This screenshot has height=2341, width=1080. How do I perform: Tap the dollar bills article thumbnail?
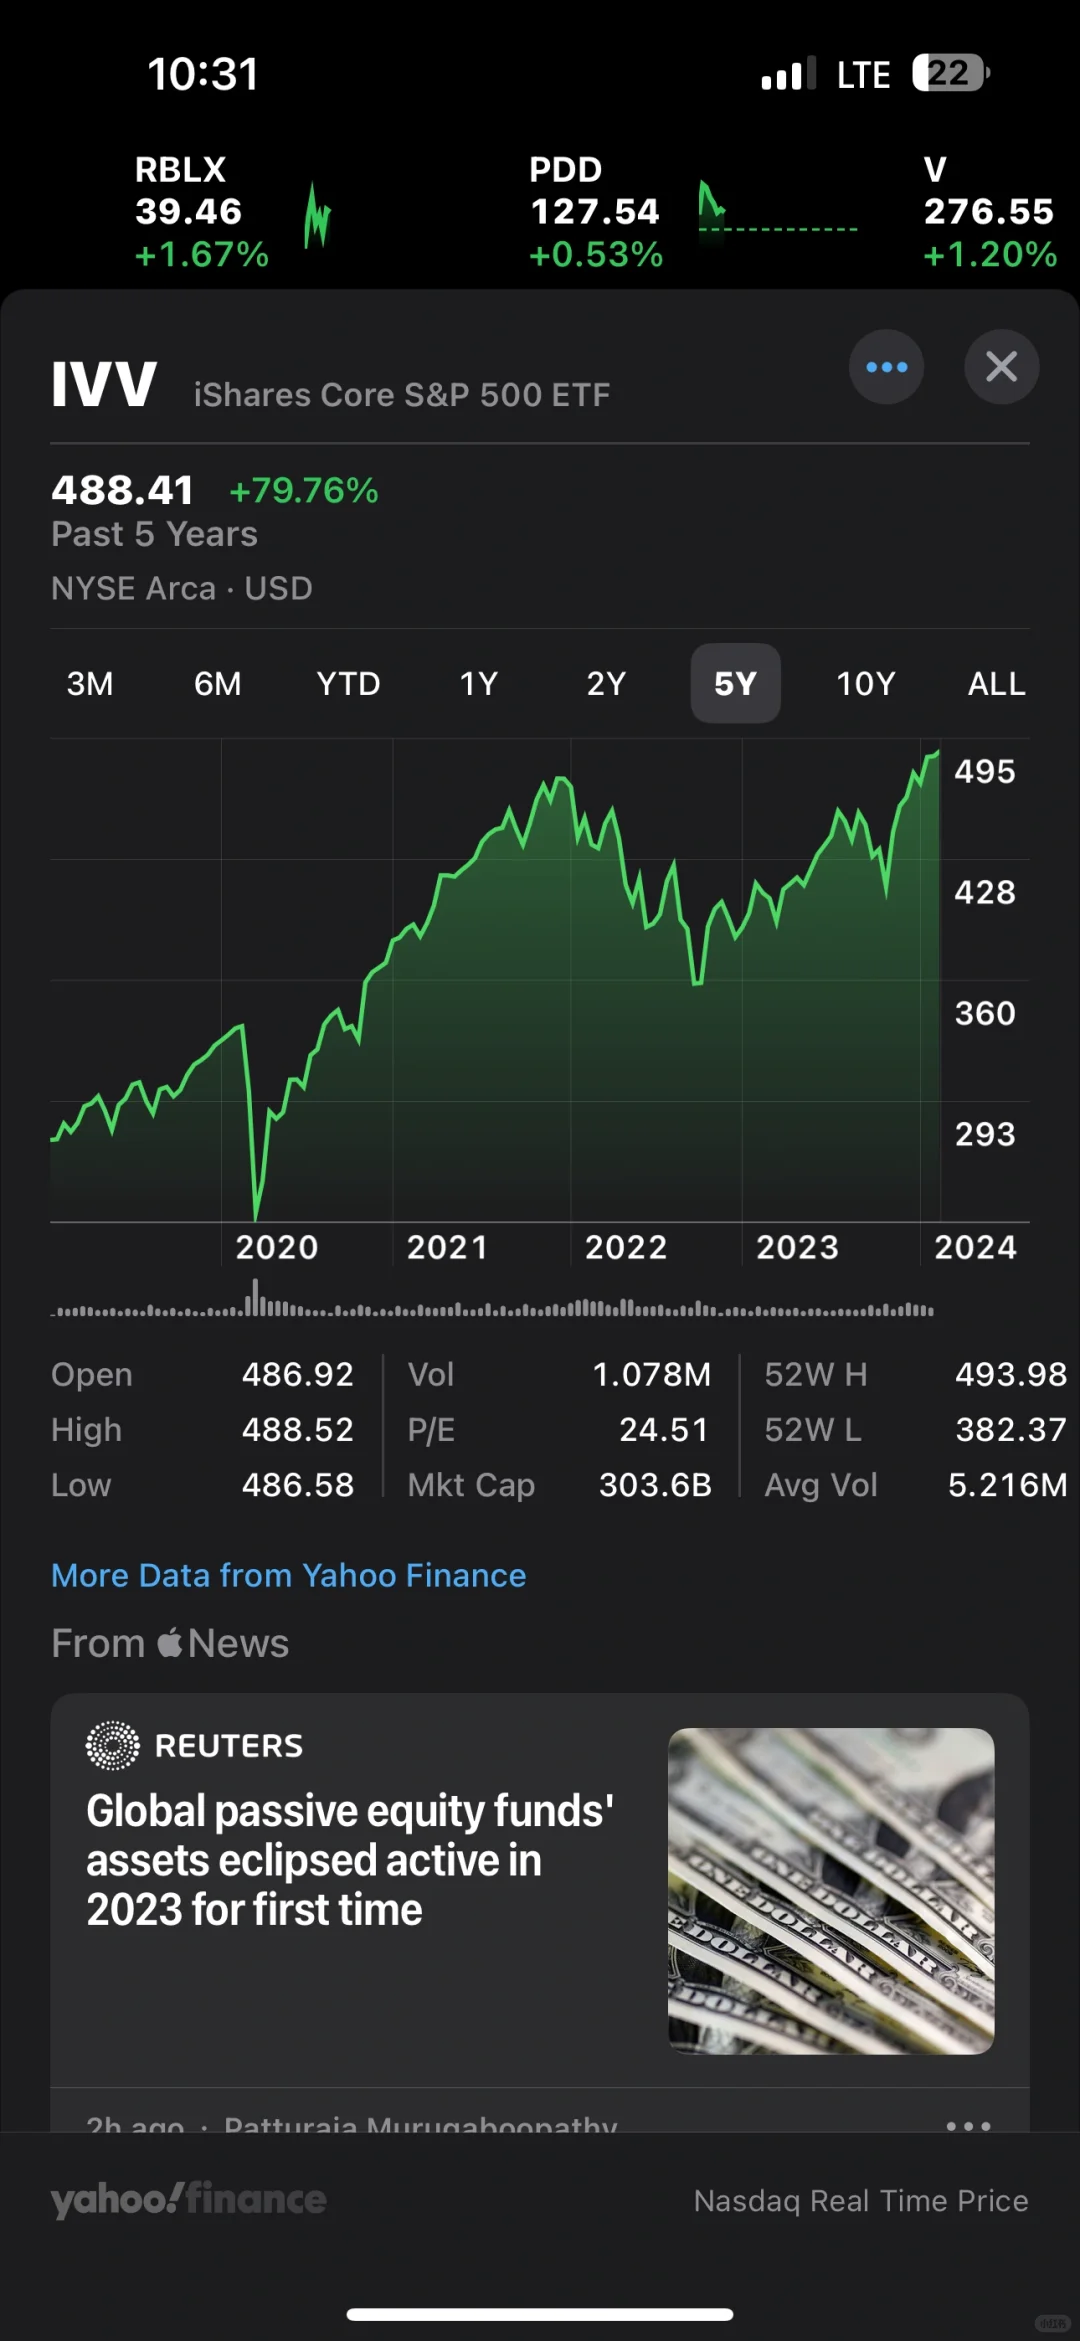(x=831, y=1891)
